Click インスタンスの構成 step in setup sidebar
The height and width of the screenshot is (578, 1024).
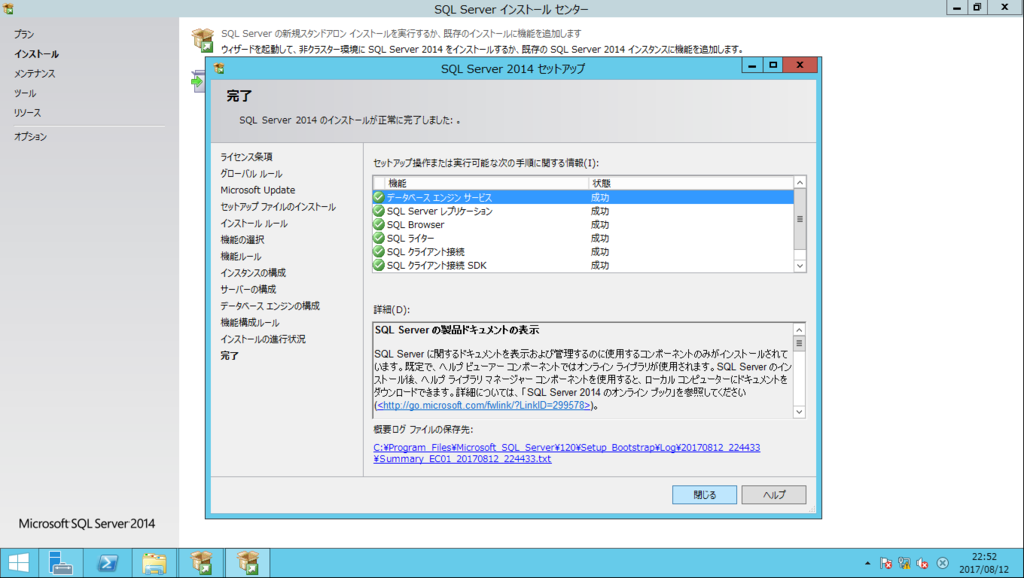253,272
